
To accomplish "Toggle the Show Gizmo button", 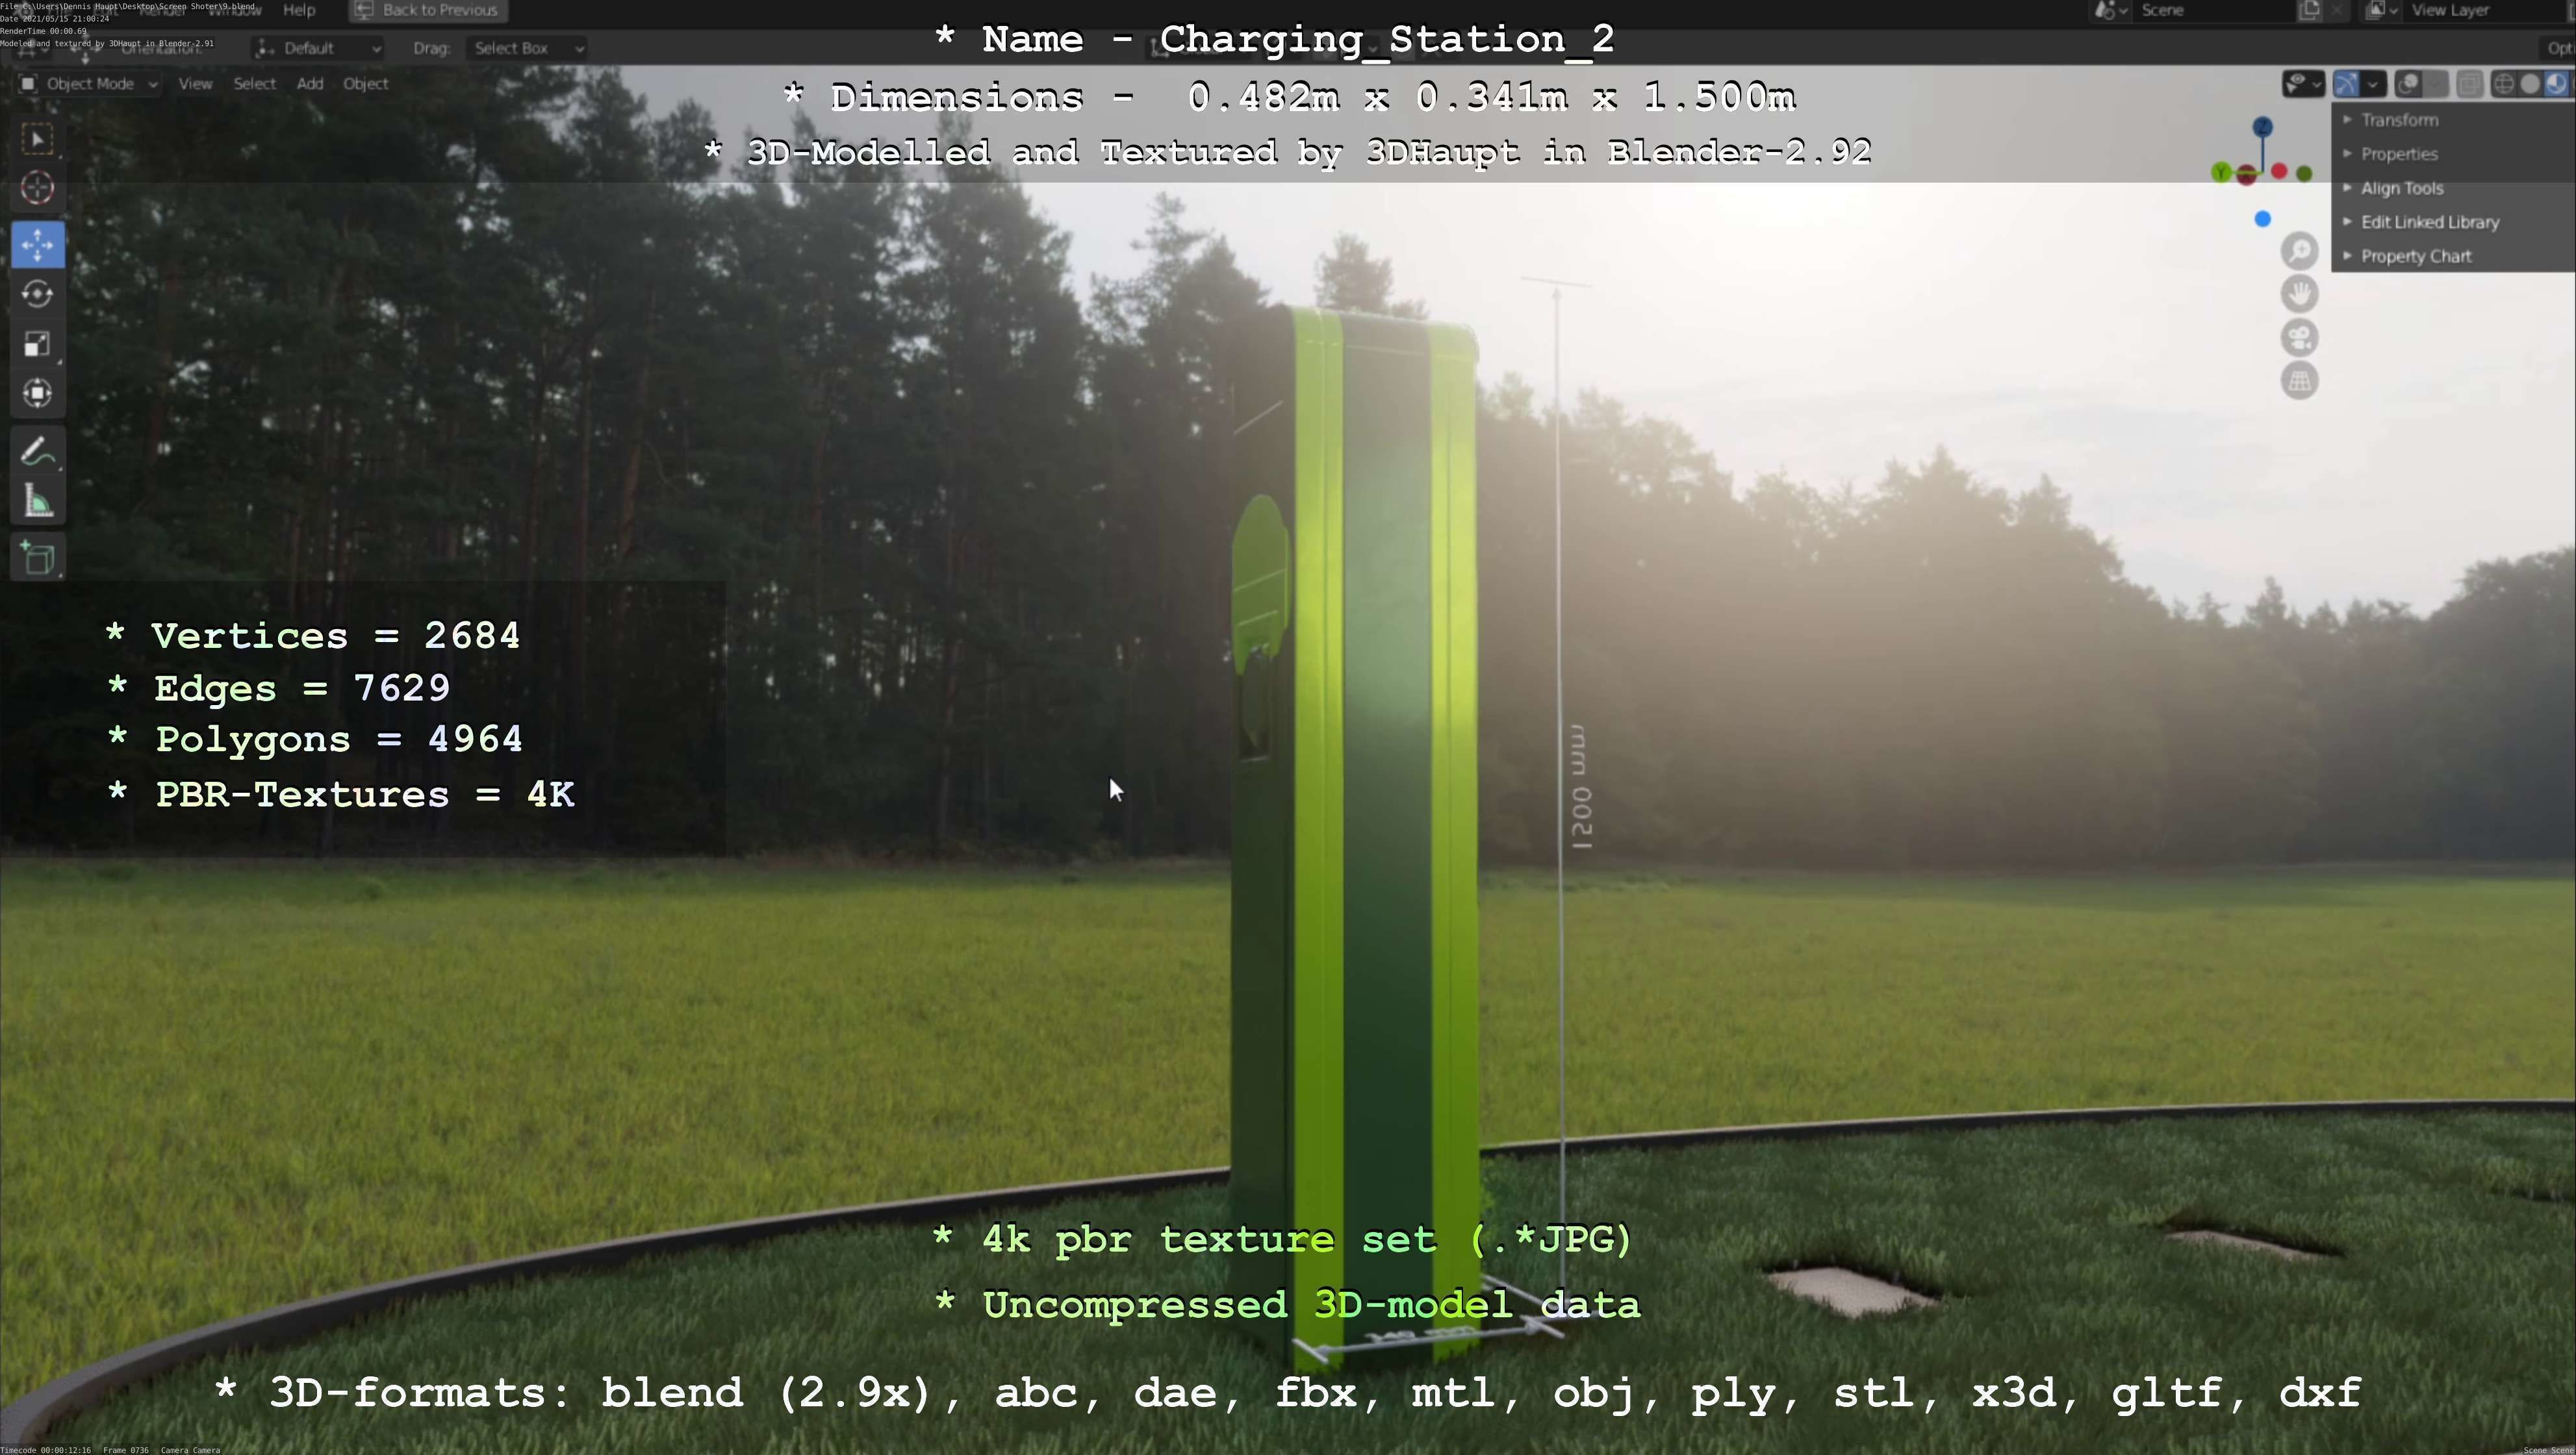I will click(2346, 84).
